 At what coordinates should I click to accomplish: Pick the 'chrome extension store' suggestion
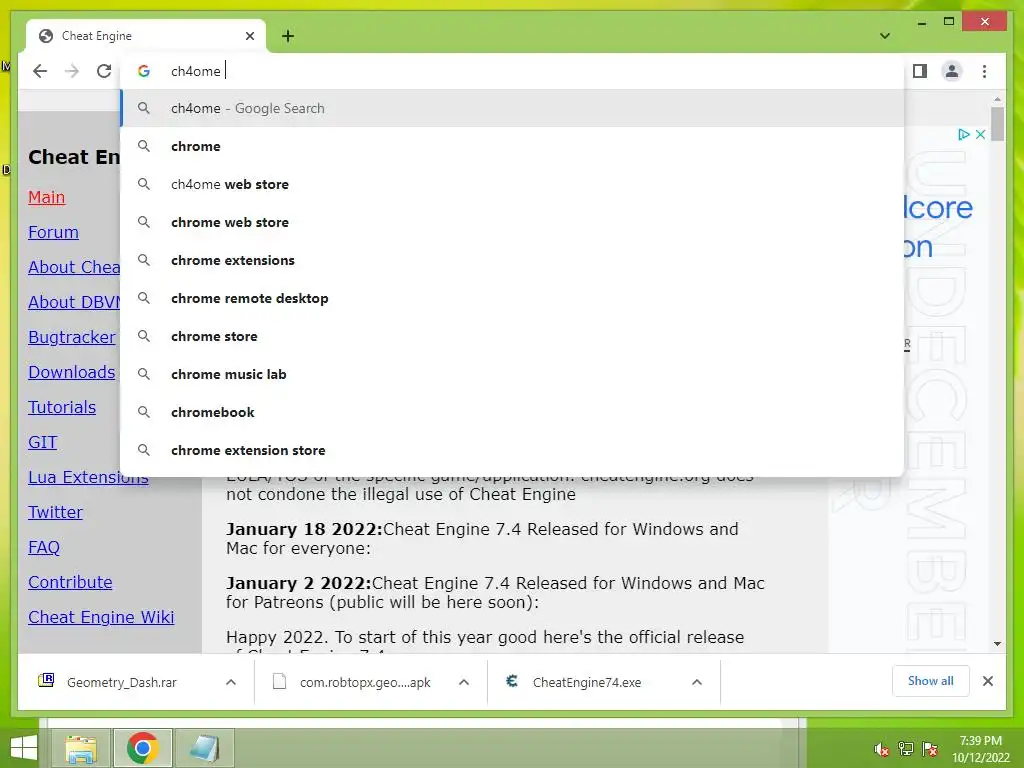click(513, 450)
